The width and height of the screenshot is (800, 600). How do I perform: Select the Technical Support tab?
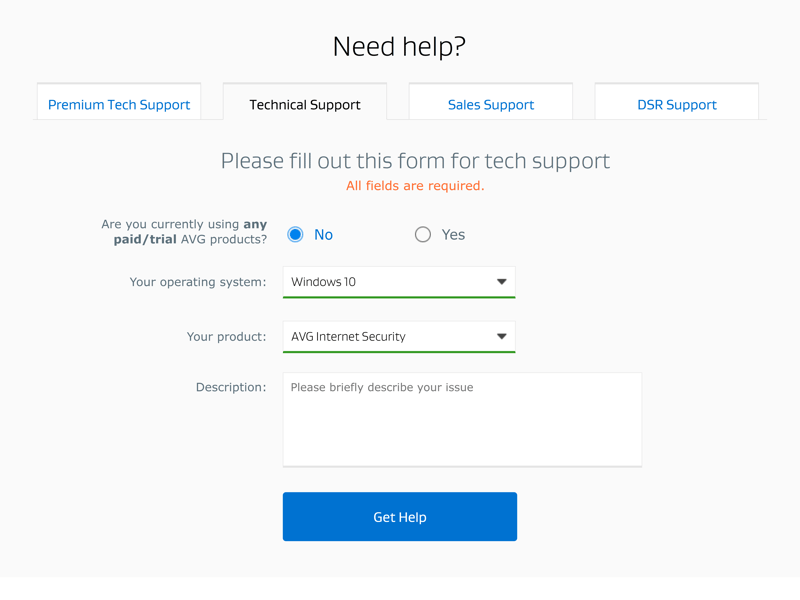(305, 102)
